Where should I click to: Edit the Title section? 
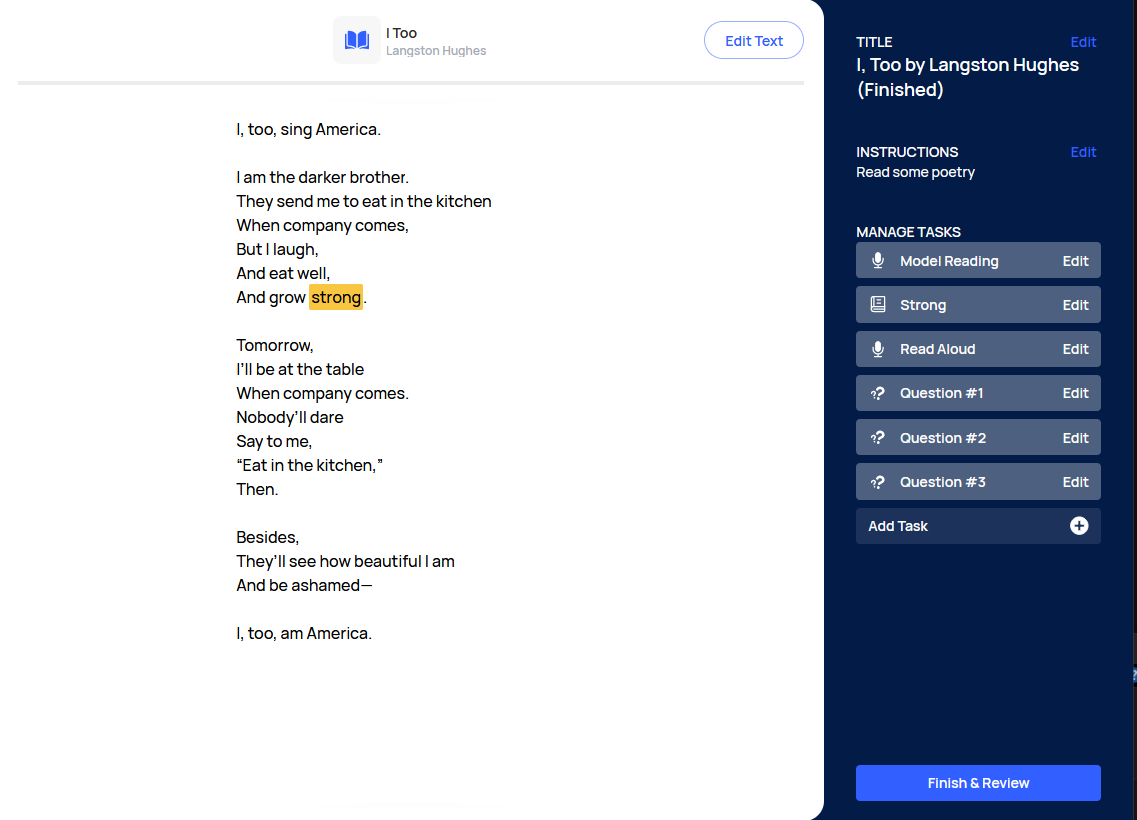tap(1083, 42)
